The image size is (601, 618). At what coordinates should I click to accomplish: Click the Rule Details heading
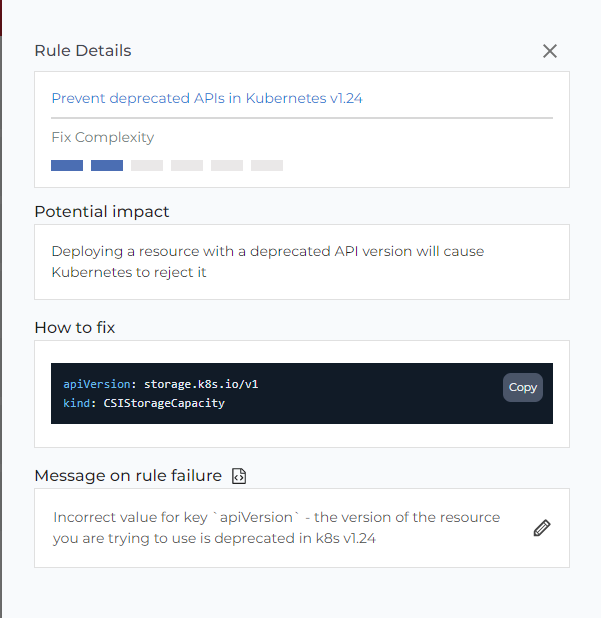(83, 51)
